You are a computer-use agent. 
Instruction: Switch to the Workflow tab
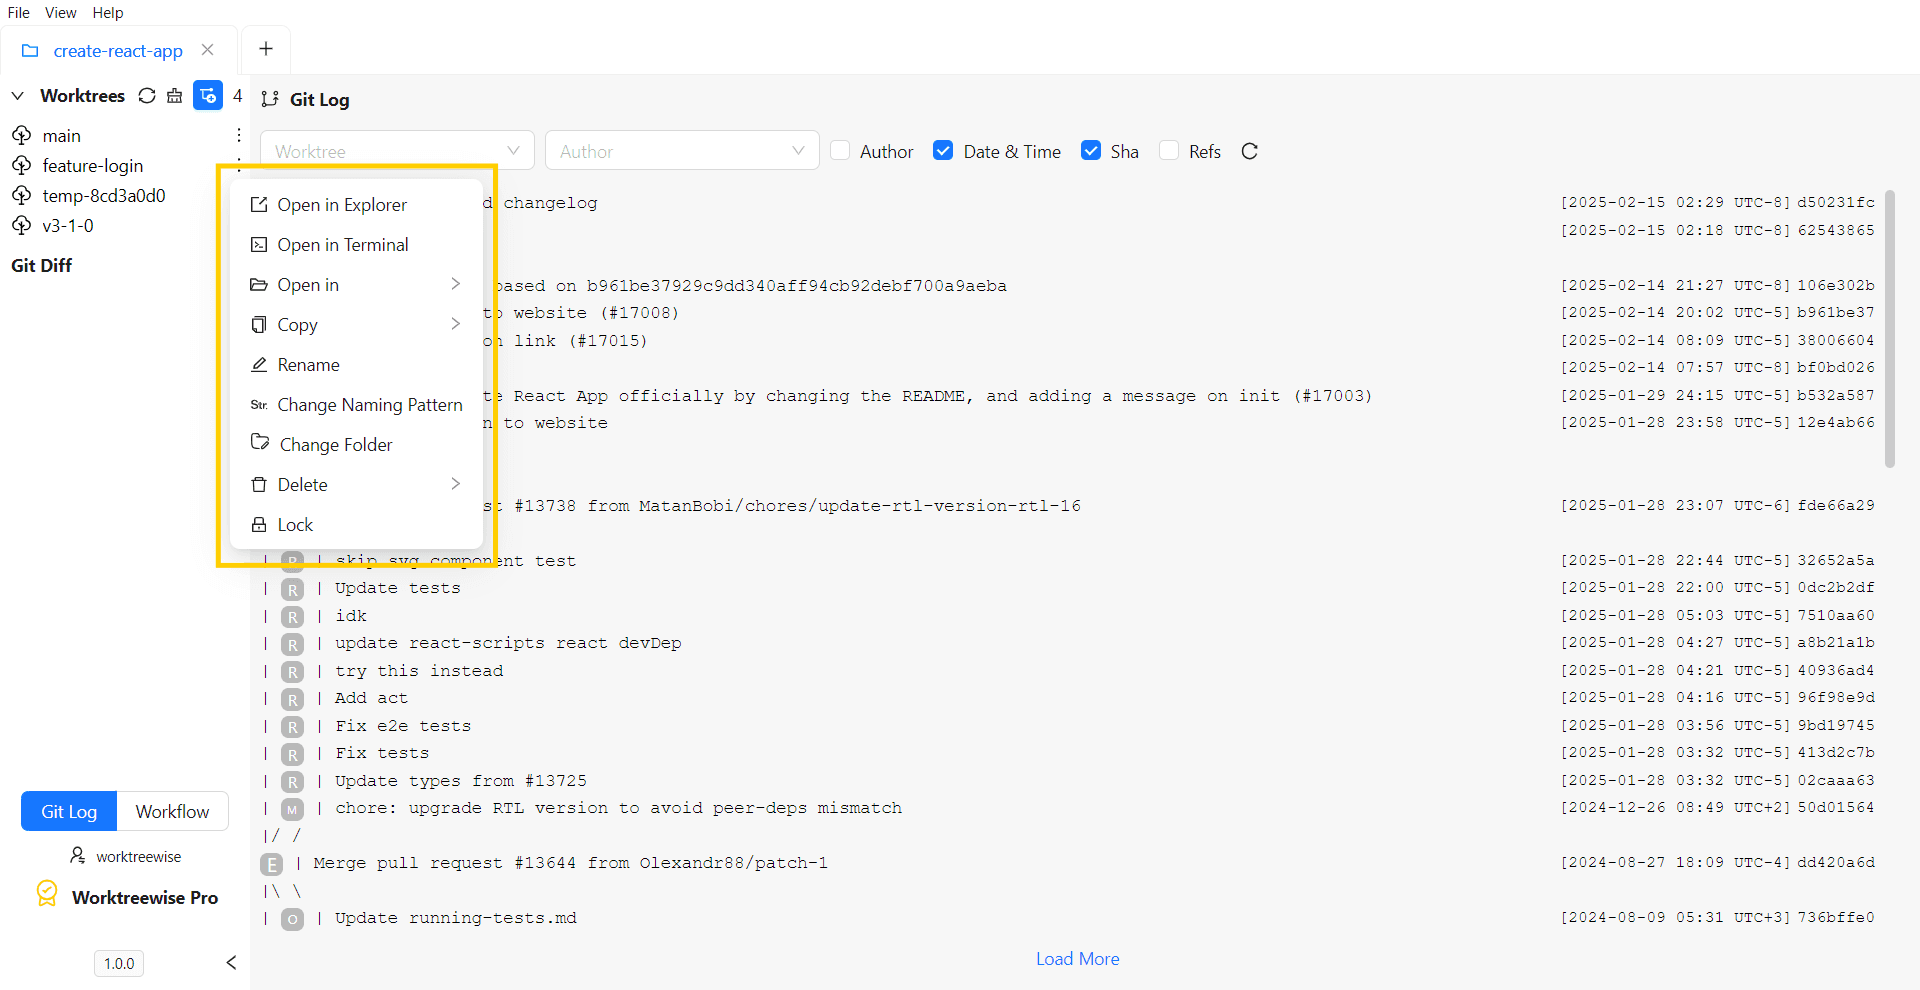point(172,811)
